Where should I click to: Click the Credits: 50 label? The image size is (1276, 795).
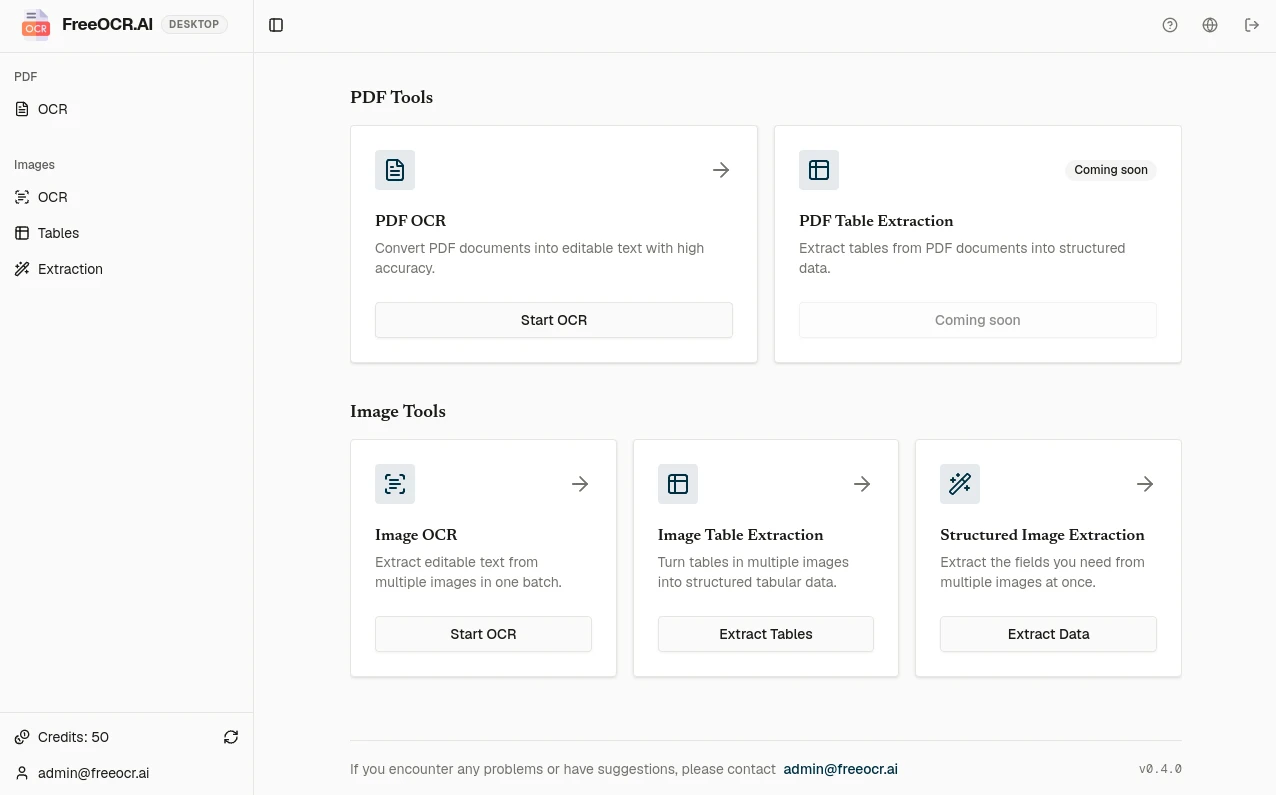click(73, 737)
